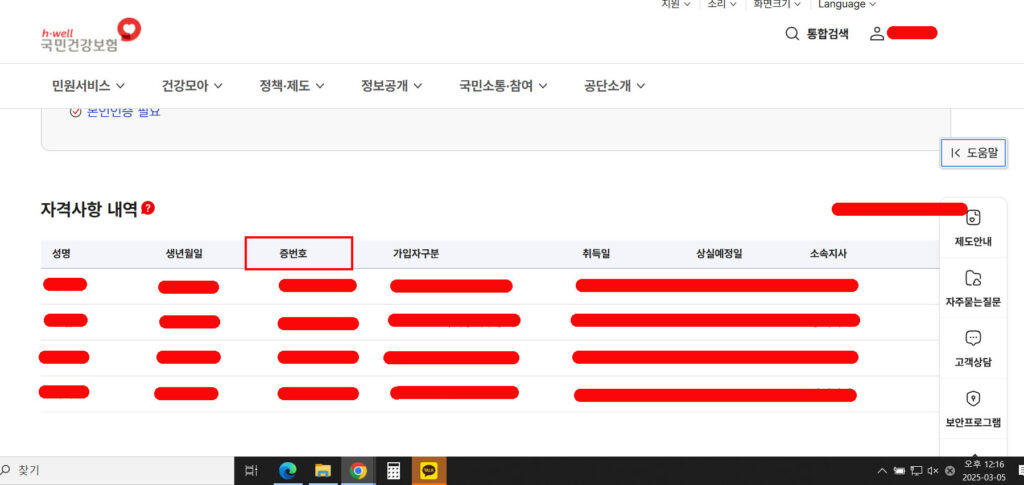Expand the 민원서비스 menu
The image size is (1024, 485).
coord(88,86)
